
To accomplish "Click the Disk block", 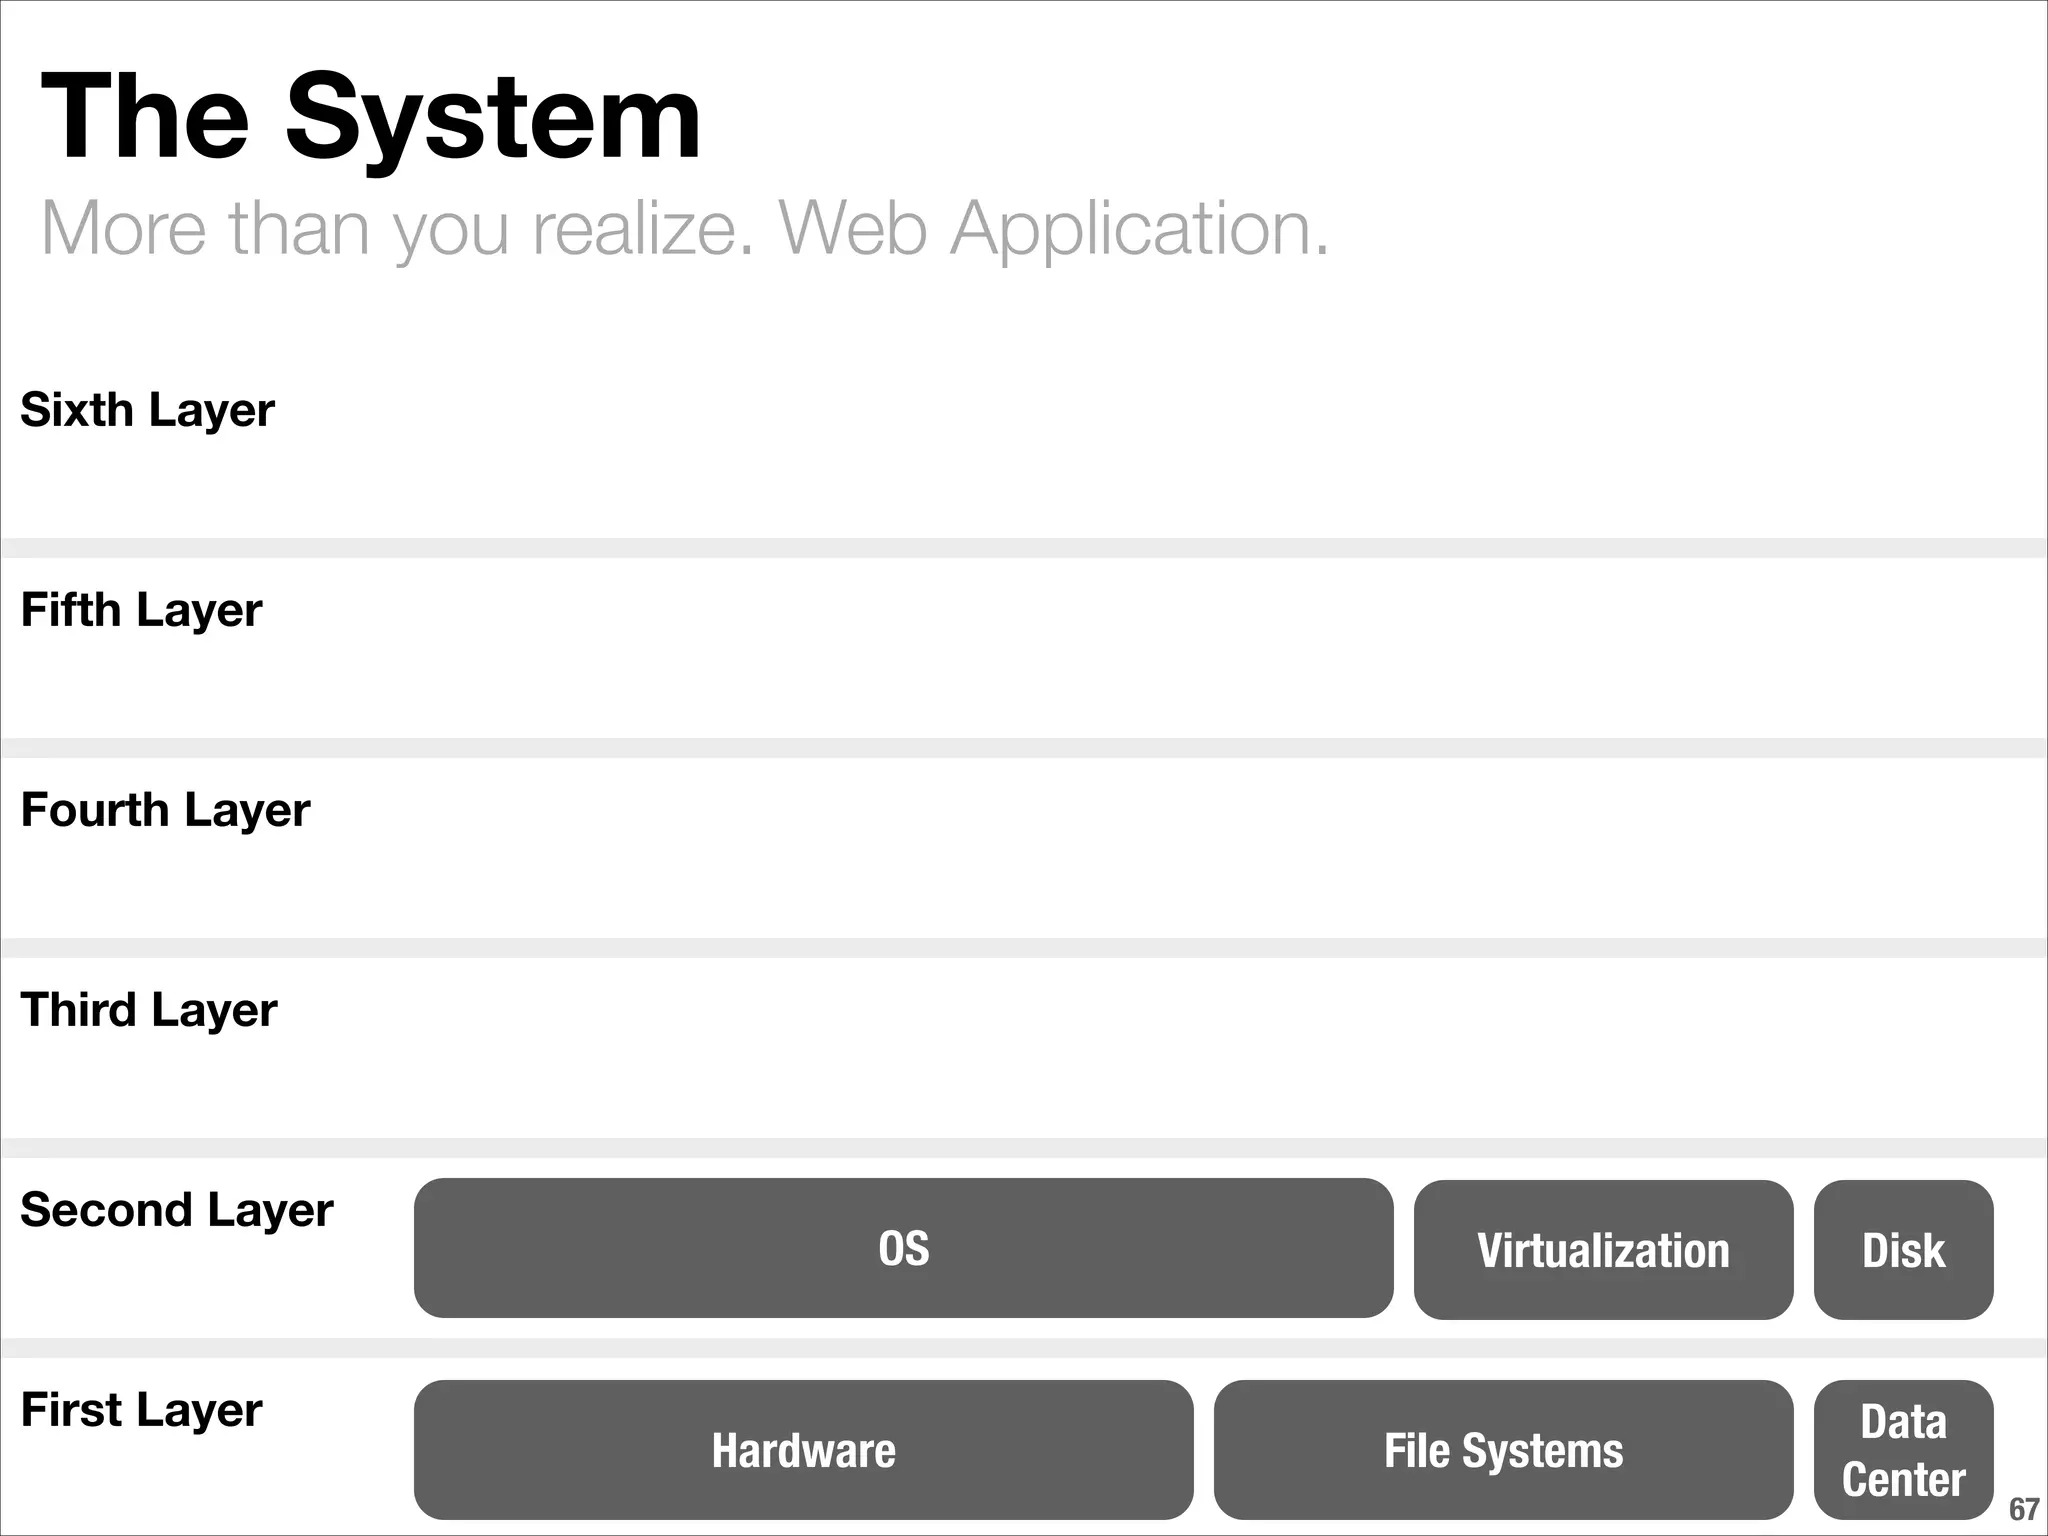I will (x=1903, y=1250).
